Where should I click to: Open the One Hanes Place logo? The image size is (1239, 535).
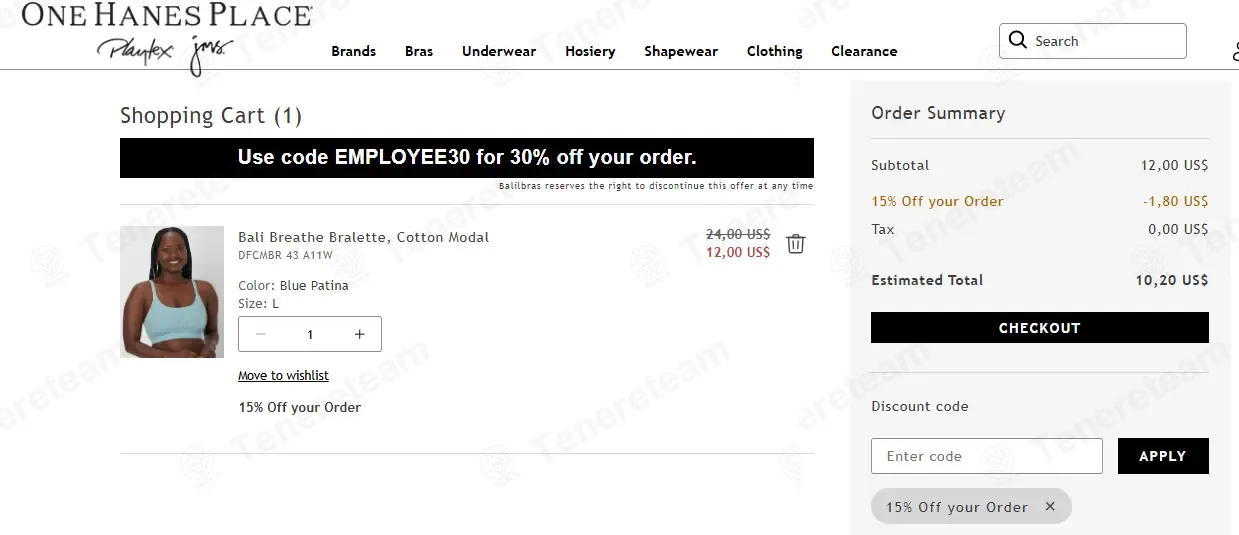pos(166,14)
